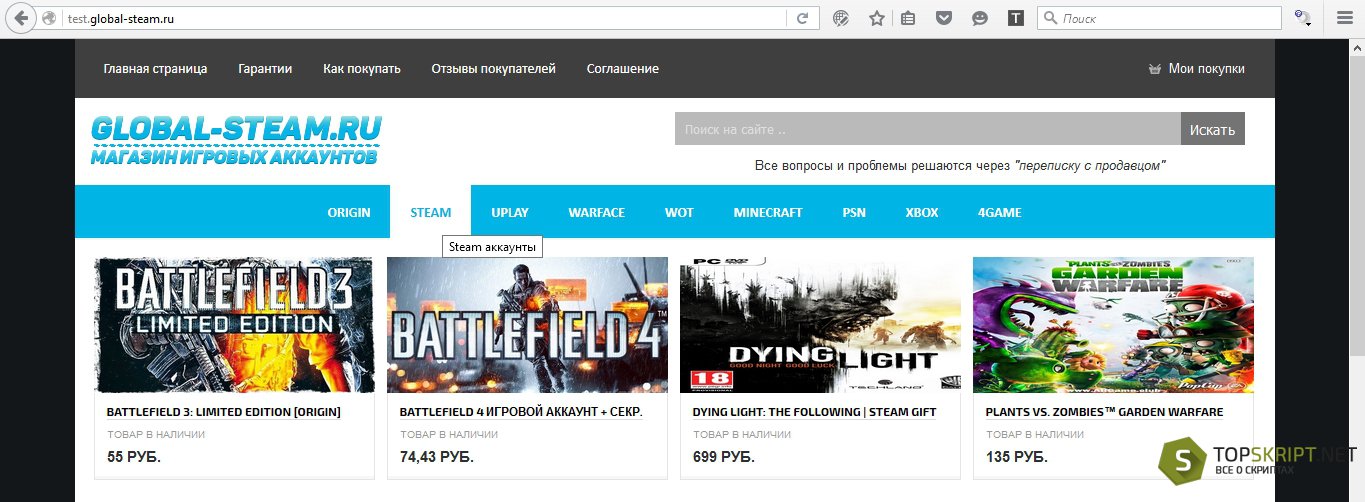Select the ORIGIN category tab

(x=349, y=212)
